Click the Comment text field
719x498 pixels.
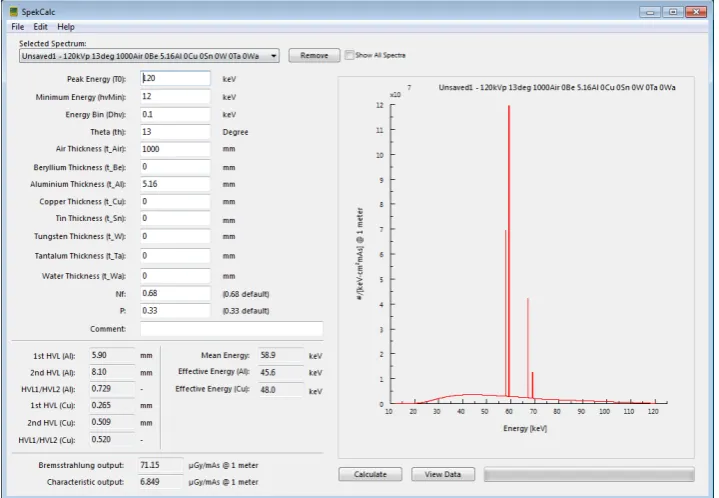(x=232, y=329)
